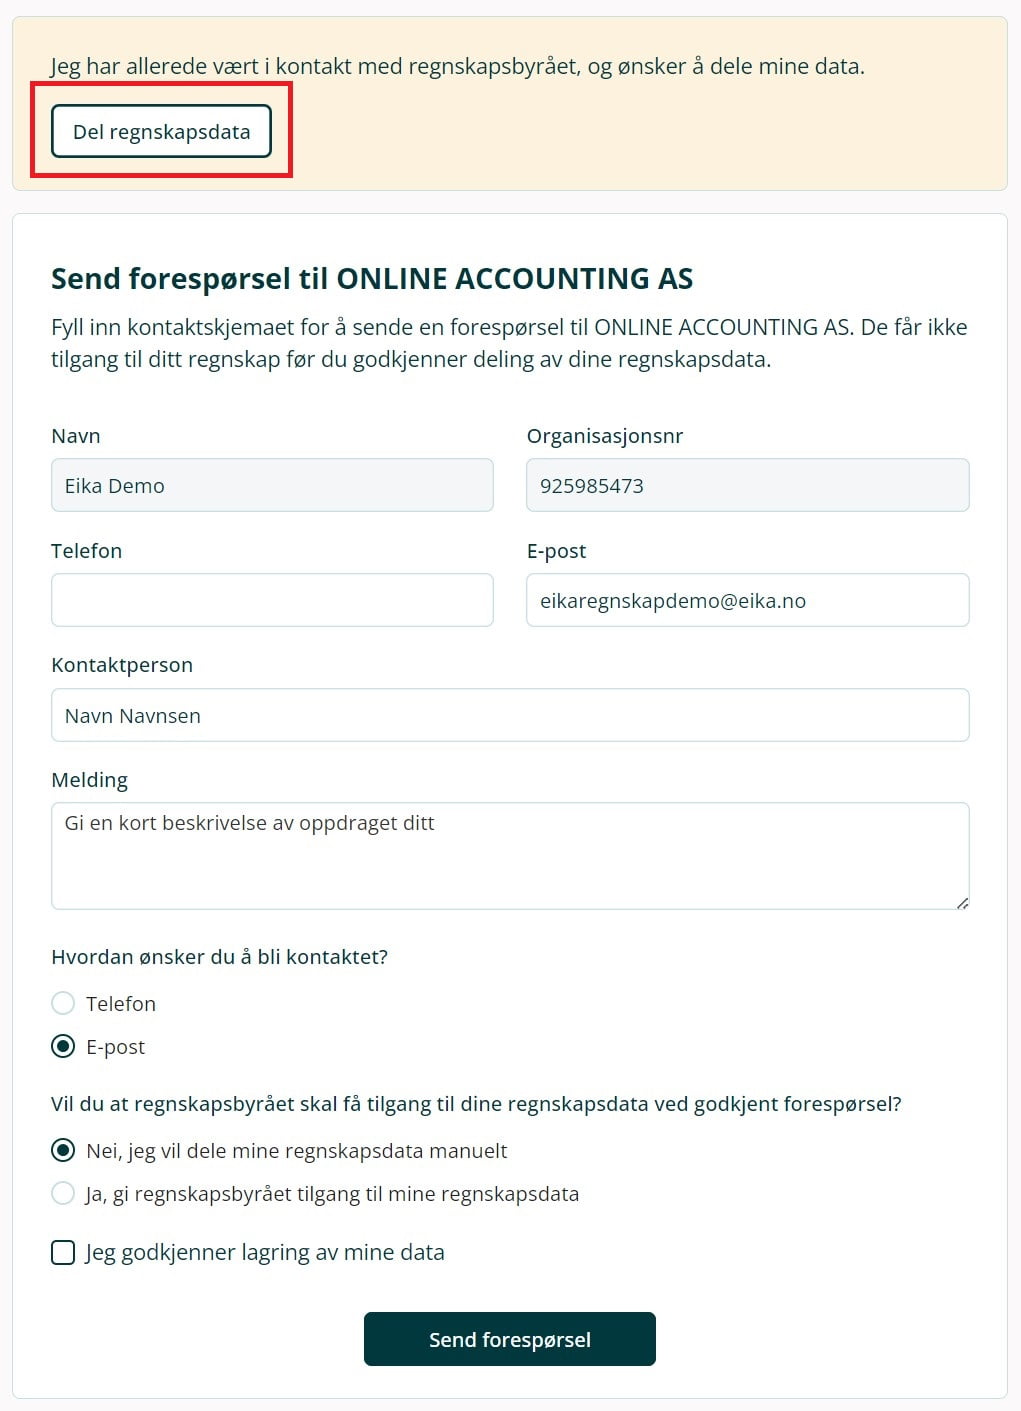Select 'Ja, gi regnskapsbyrået tilgang' option
The height and width of the screenshot is (1411, 1021).
point(63,1193)
